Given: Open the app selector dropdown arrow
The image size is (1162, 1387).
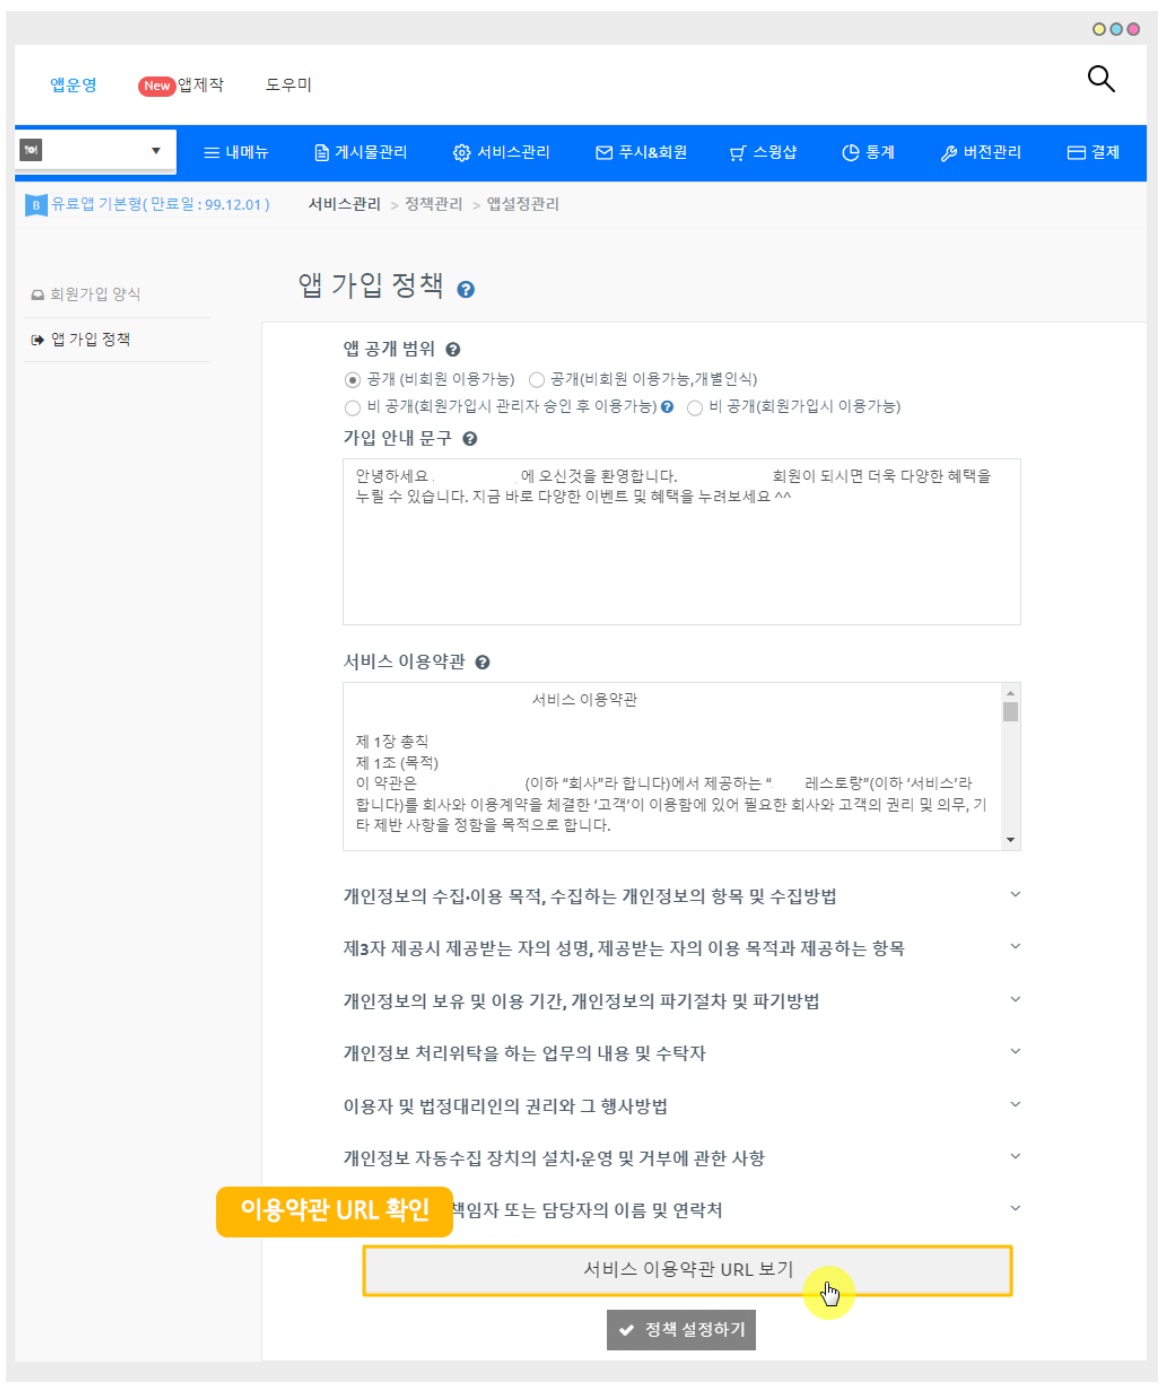Looking at the screenshot, I should tap(156, 151).
